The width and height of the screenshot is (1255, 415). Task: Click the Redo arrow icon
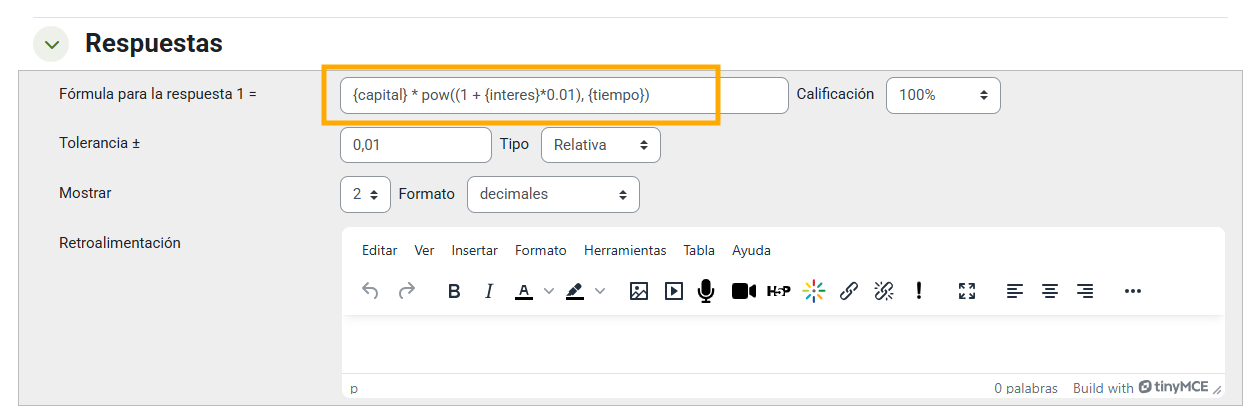click(x=406, y=291)
